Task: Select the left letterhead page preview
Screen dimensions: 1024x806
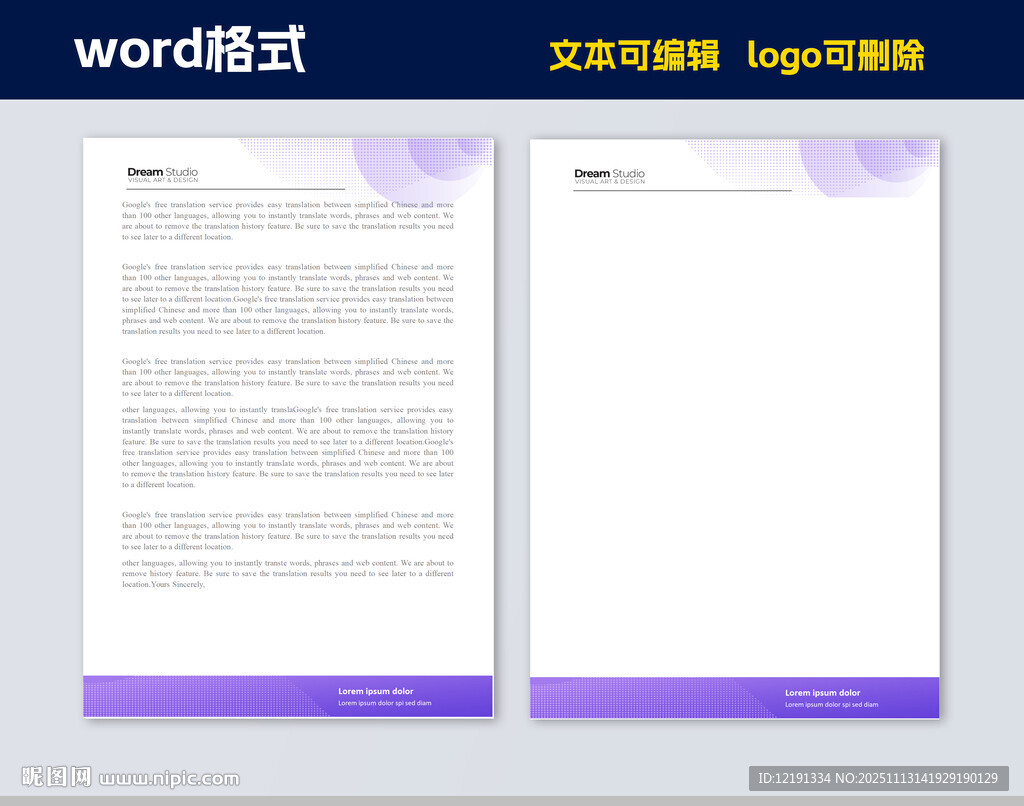Action: click(288, 425)
